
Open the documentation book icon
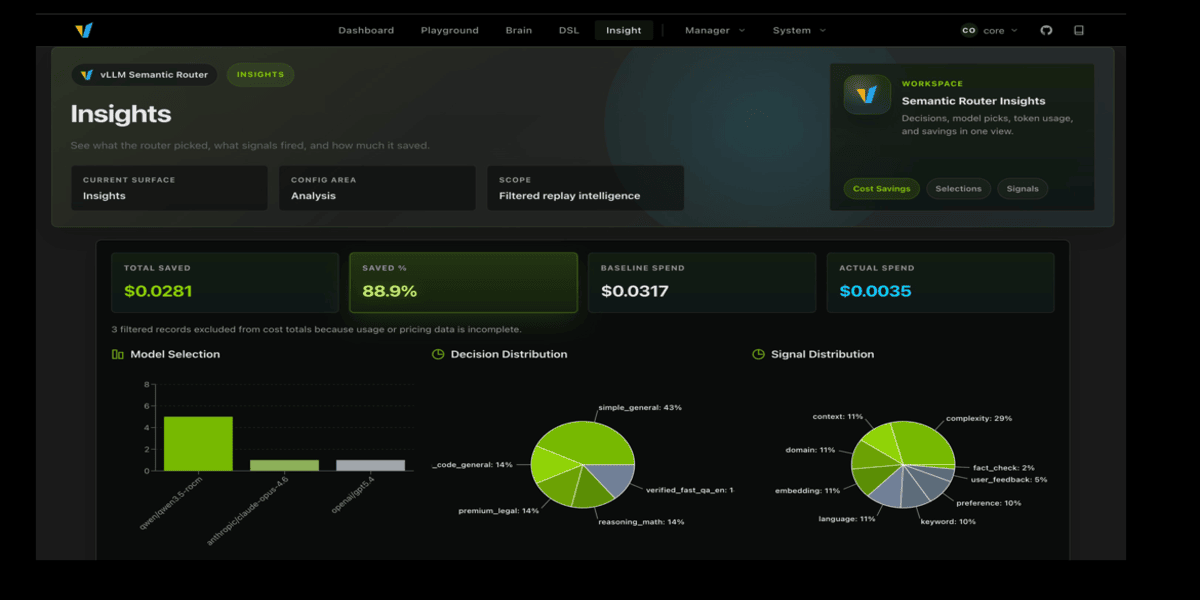pos(1079,30)
